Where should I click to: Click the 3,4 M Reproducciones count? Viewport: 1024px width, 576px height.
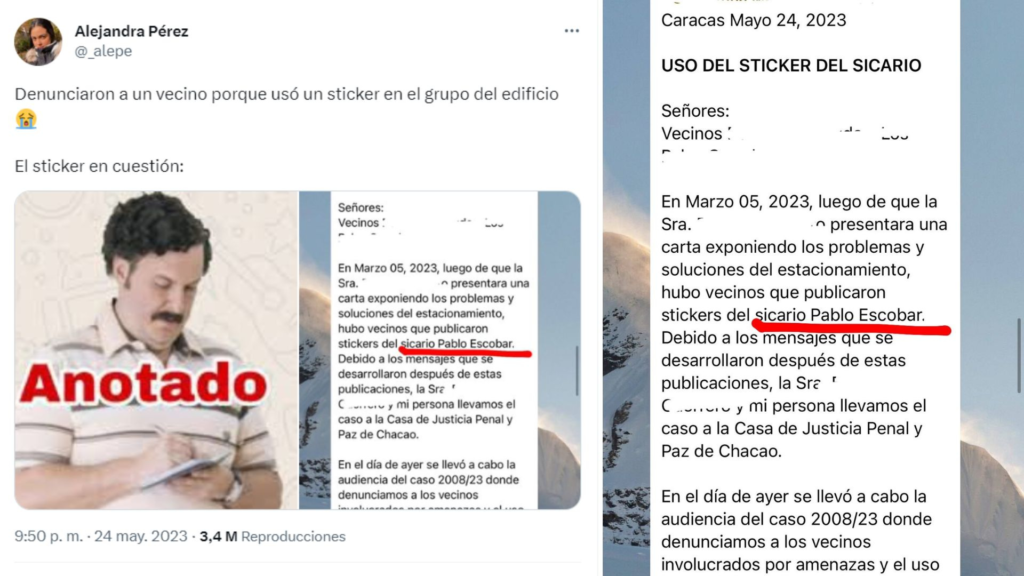(x=272, y=536)
